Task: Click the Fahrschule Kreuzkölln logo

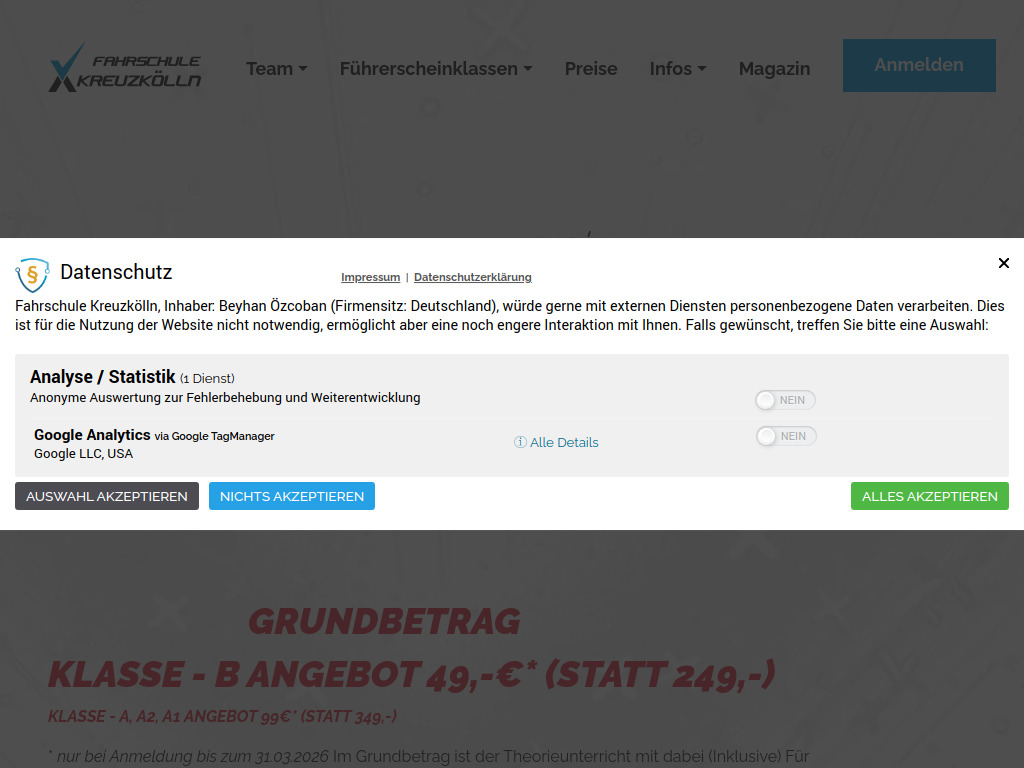Action: (x=124, y=67)
